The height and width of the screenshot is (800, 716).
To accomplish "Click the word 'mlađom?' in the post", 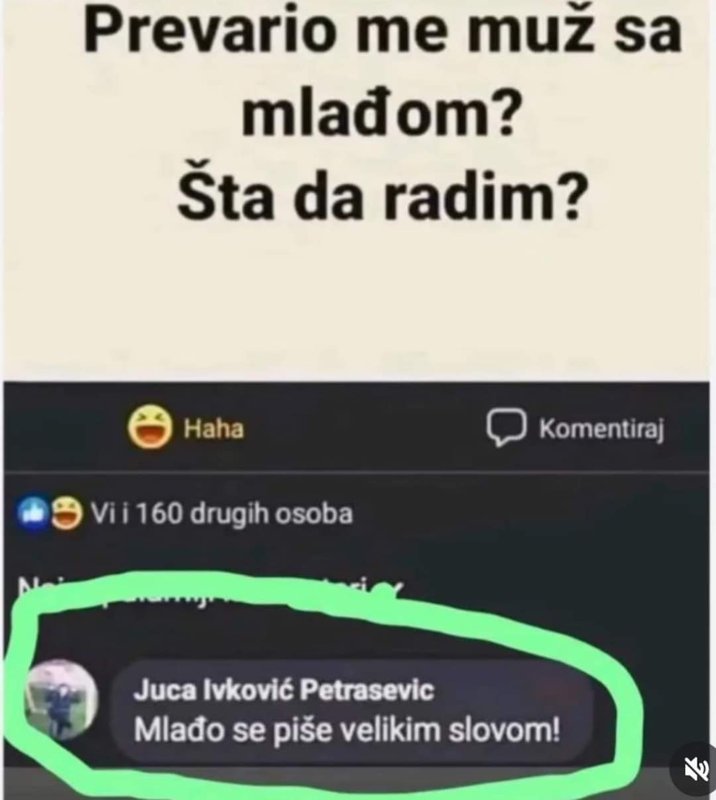I will click(x=378, y=113).
